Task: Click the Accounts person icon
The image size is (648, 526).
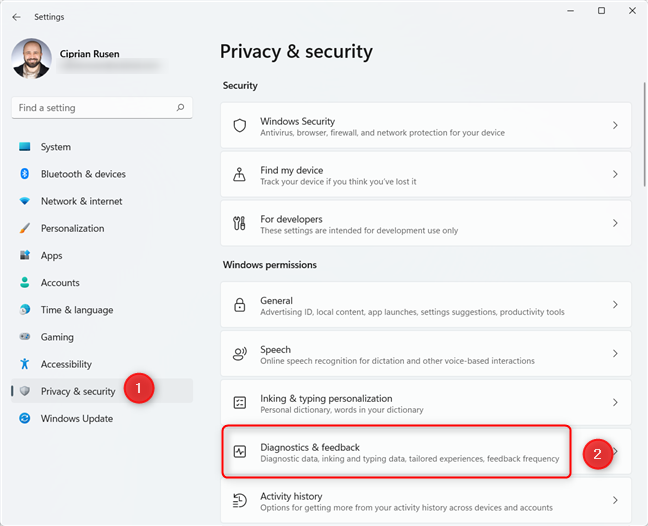Action: click(x=24, y=283)
